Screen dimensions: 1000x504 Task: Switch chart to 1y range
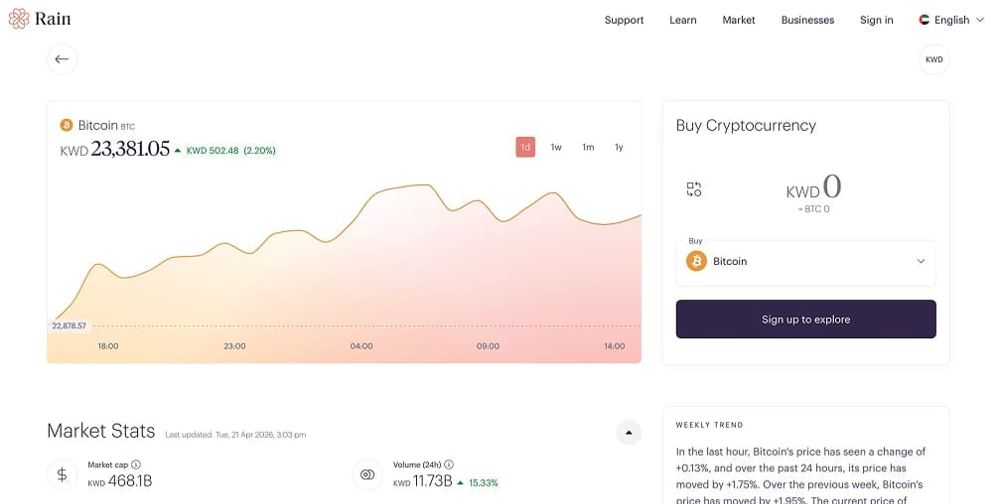click(619, 147)
